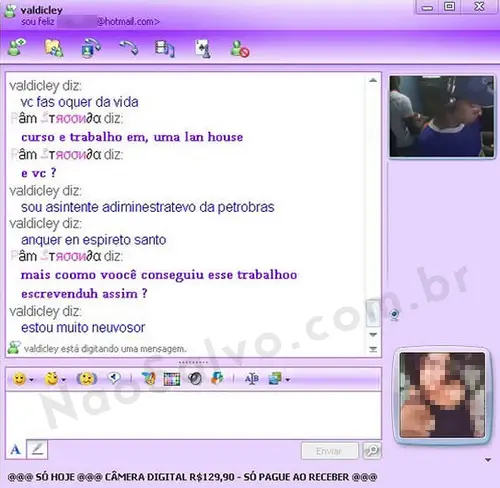Image resolution: width=500 pixels, height=488 pixels.
Task: Click the MSN buddy icon in title bar
Action: point(10,11)
